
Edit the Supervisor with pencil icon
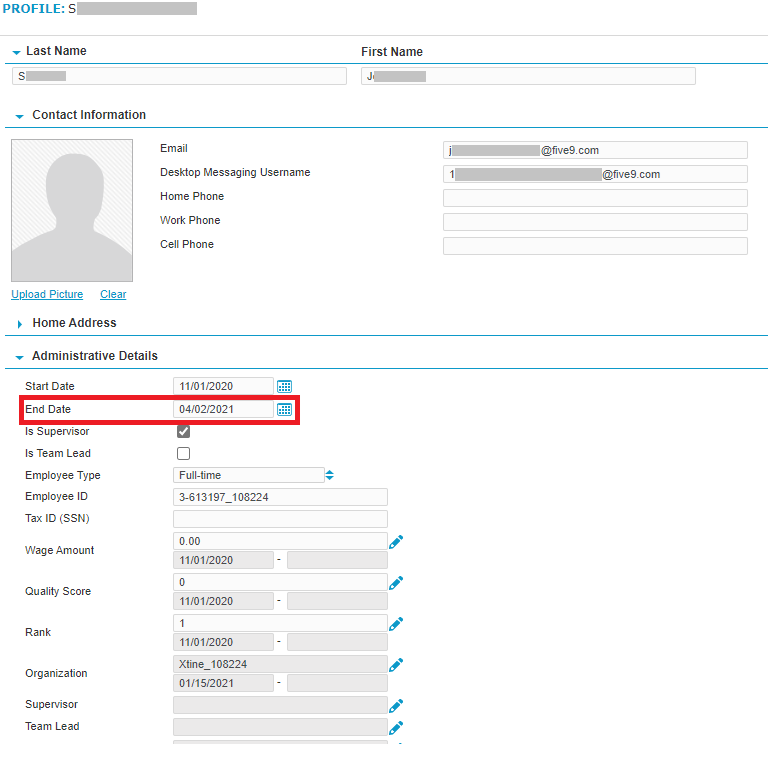(396, 706)
